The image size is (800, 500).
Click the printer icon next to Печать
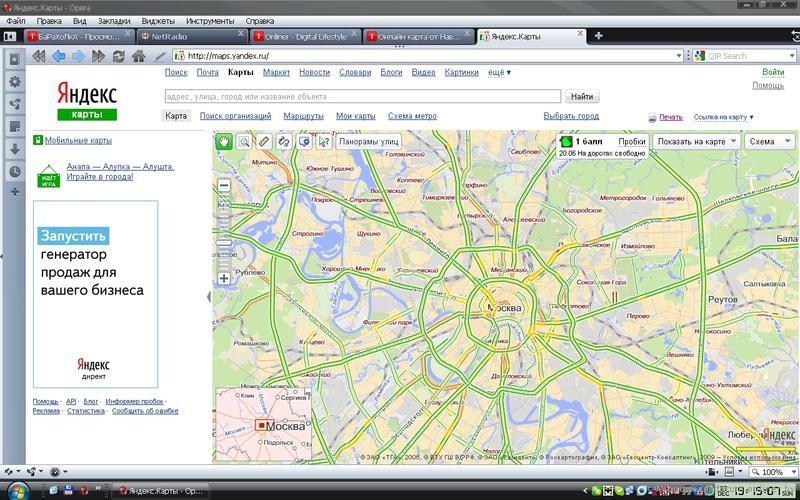coord(652,117)
